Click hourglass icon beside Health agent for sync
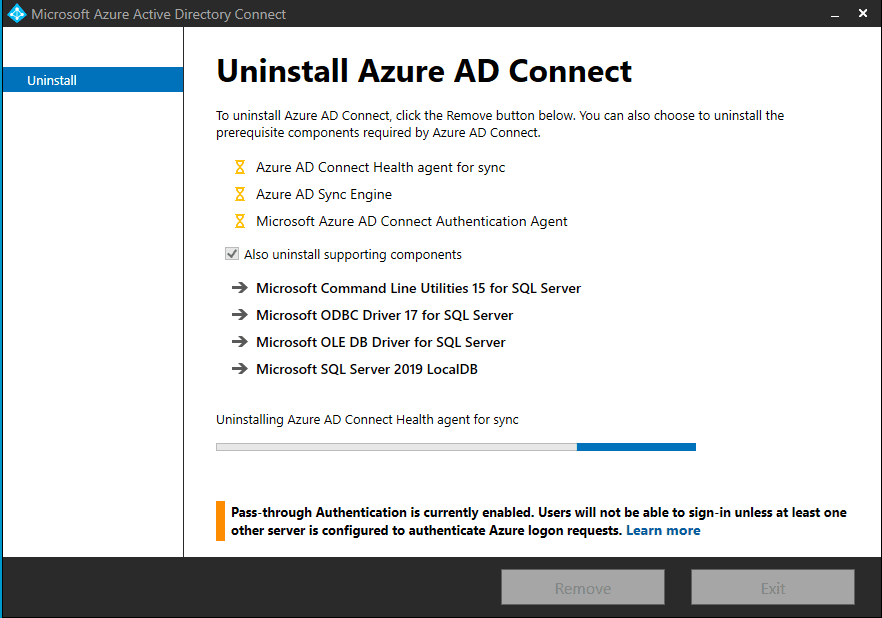This screenshot has width=882, height=618. click(x=240, y=167)
